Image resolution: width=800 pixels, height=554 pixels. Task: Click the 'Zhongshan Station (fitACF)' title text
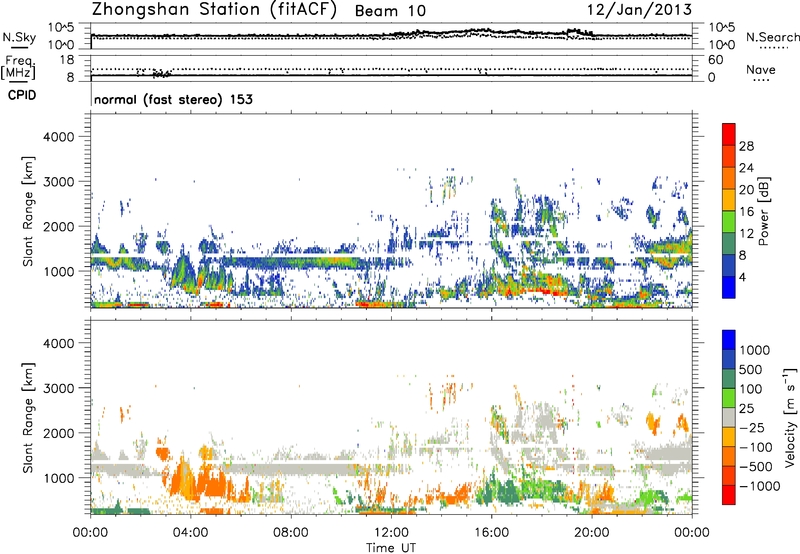tap(214, 11)
